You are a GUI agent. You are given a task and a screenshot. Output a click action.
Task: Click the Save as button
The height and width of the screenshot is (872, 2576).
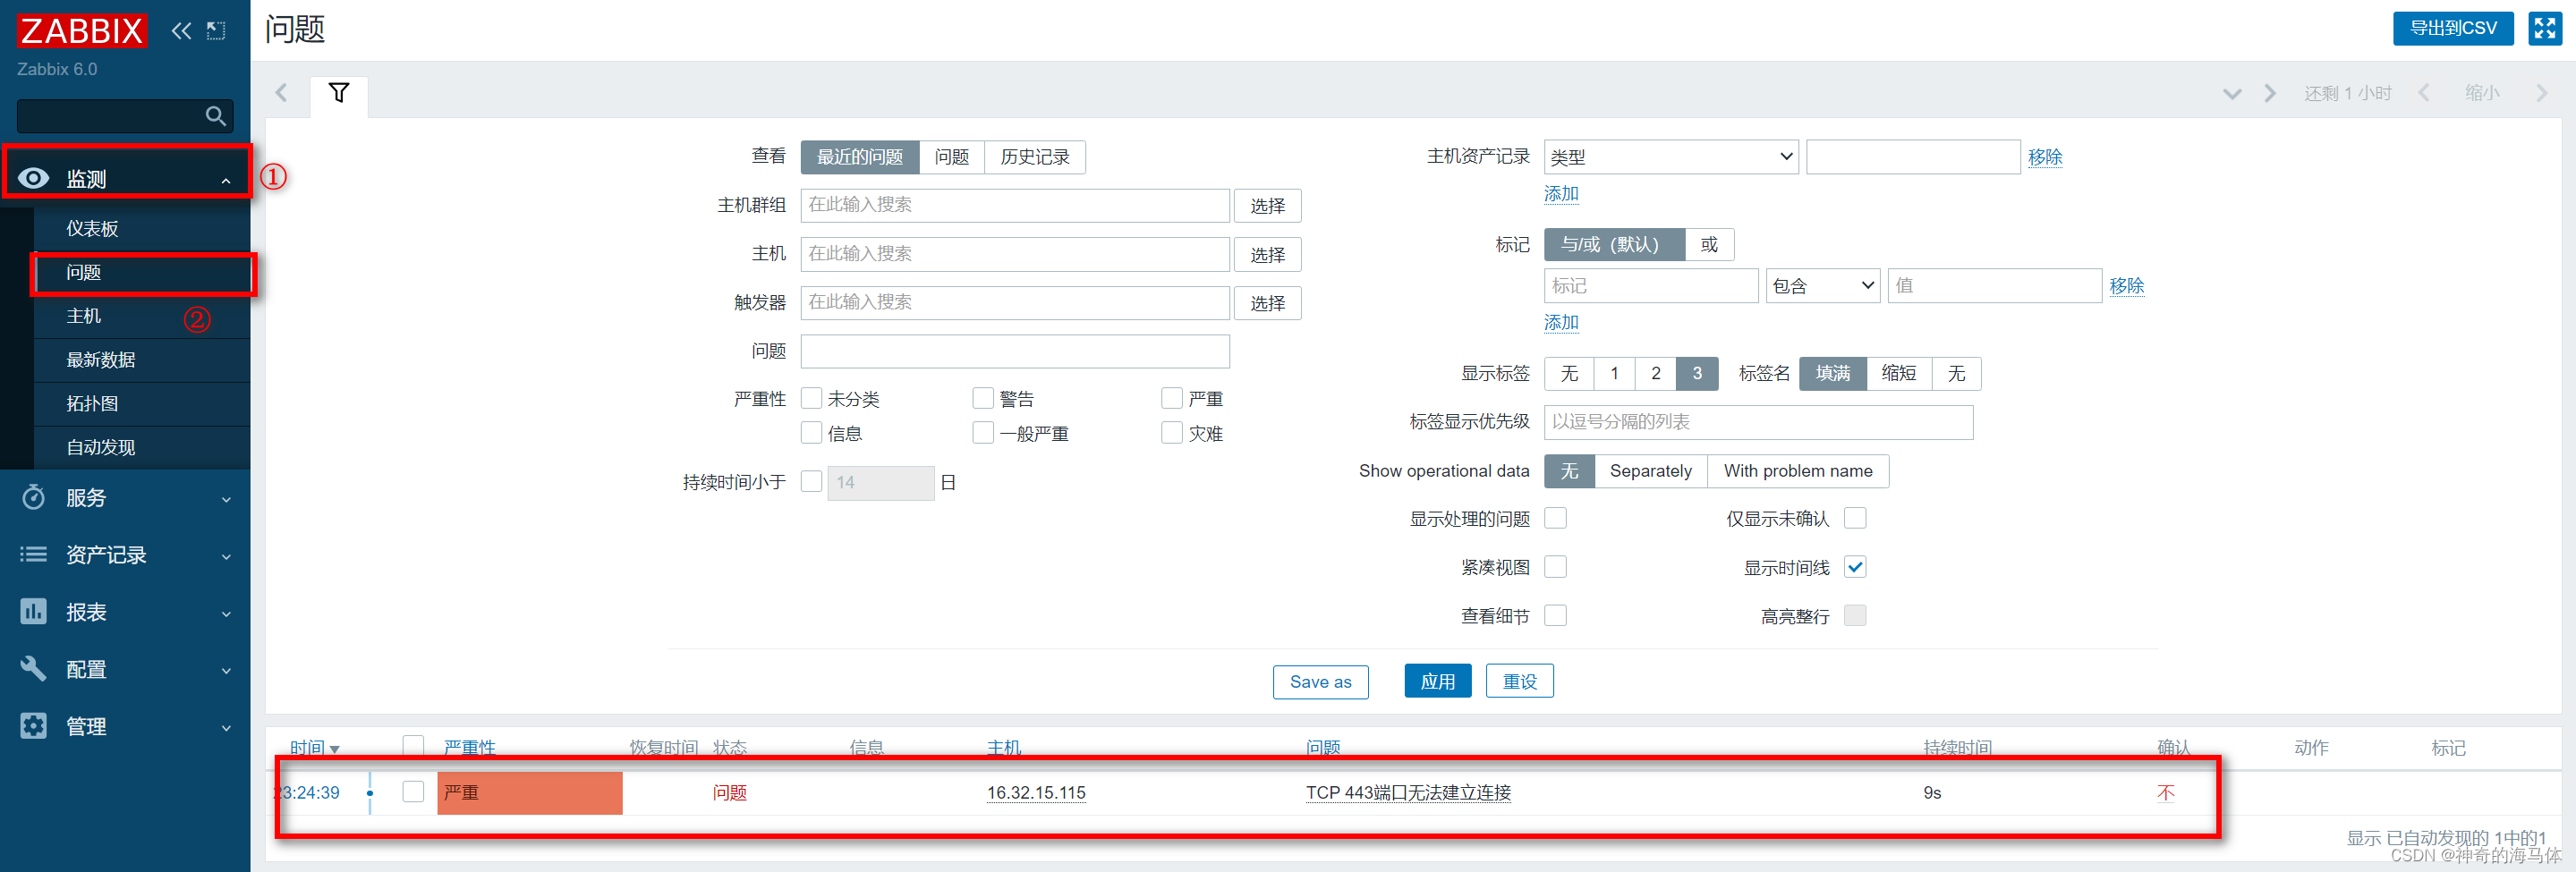(1320, 681)
